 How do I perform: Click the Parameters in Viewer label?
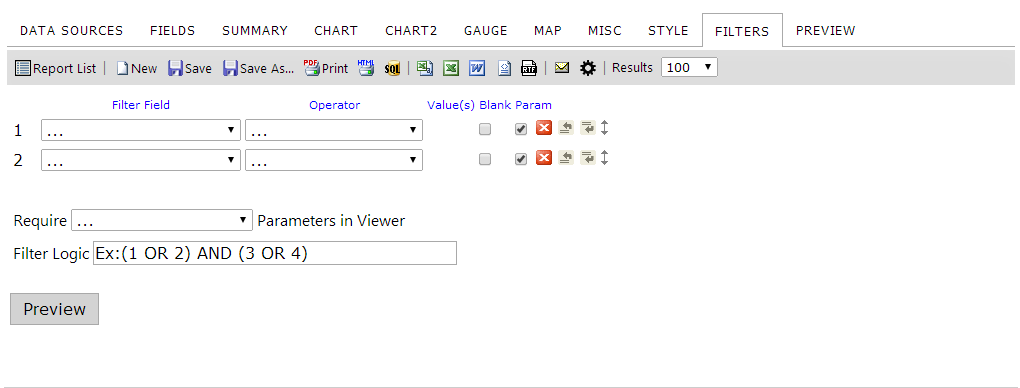(331, 221)
